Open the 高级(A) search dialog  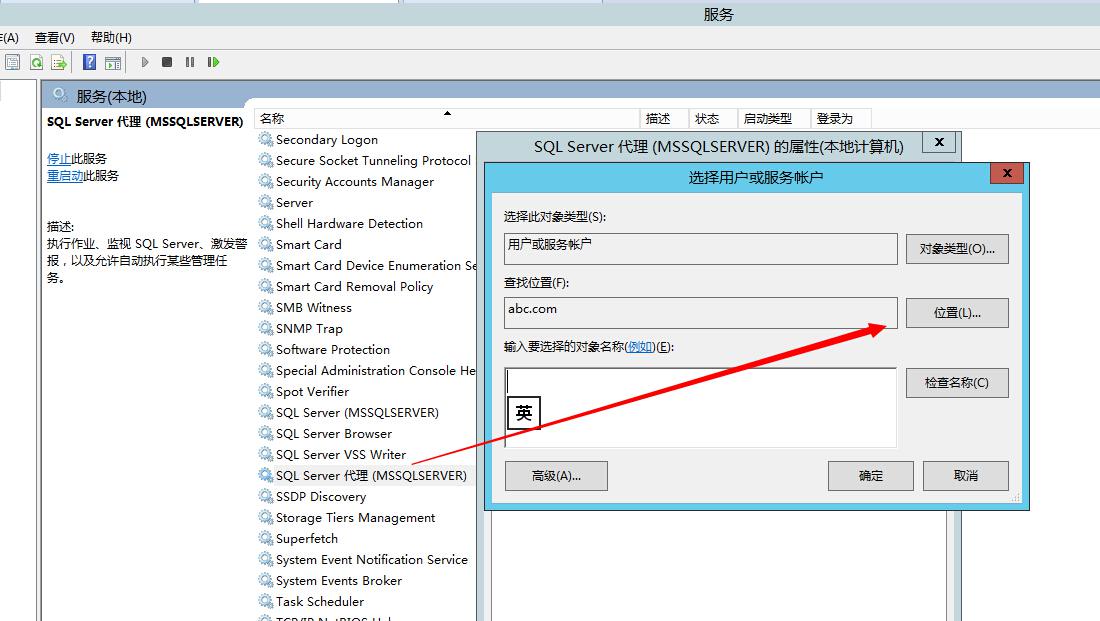point(556,476)
